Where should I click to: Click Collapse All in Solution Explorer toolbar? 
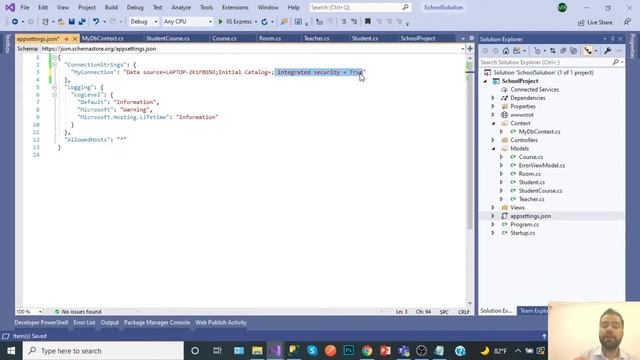click(563, 51)
